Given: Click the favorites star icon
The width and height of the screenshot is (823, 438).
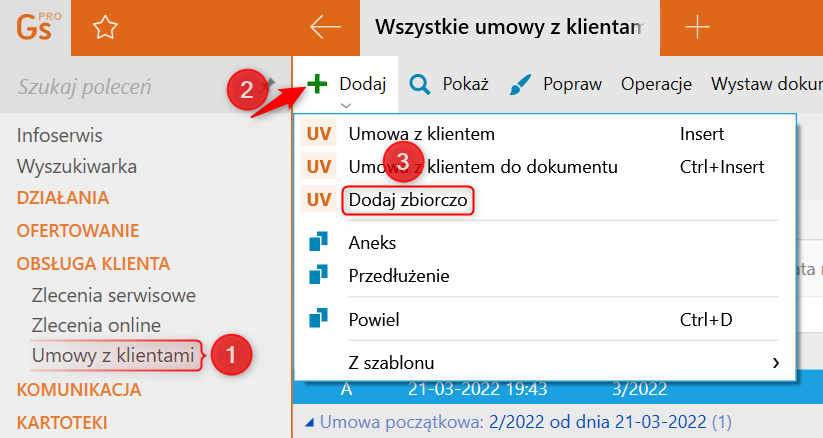Looking at the screenshot, I should point(105,28).
